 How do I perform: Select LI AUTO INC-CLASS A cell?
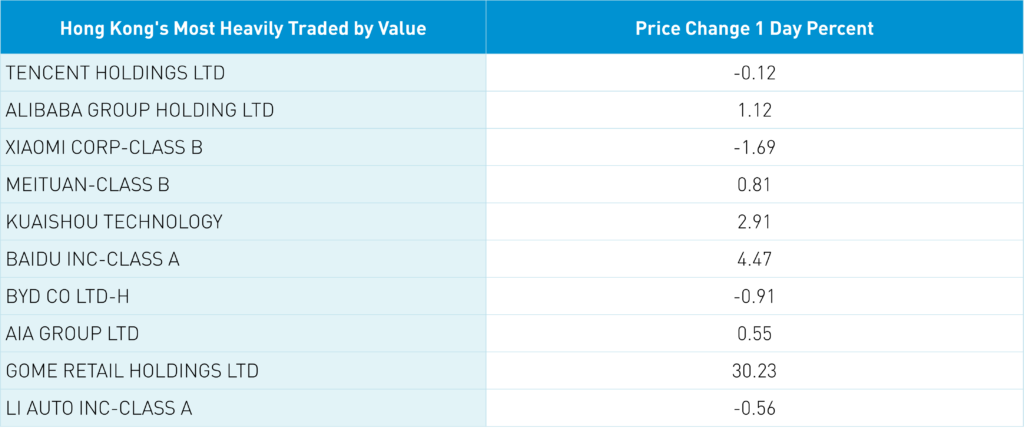tap(99, 408)
